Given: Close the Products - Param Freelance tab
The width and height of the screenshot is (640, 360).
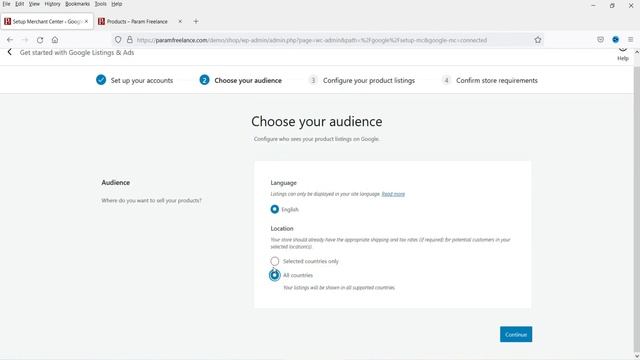Looking at the screenshot, I should (180, 21).
